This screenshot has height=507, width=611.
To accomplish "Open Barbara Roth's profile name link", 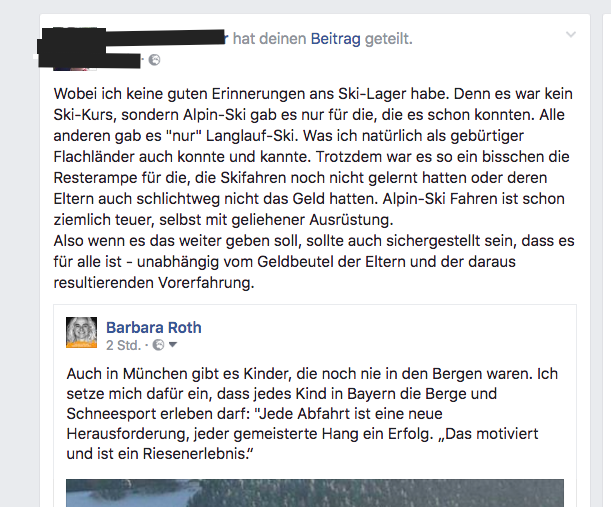I will pos(154,328).
